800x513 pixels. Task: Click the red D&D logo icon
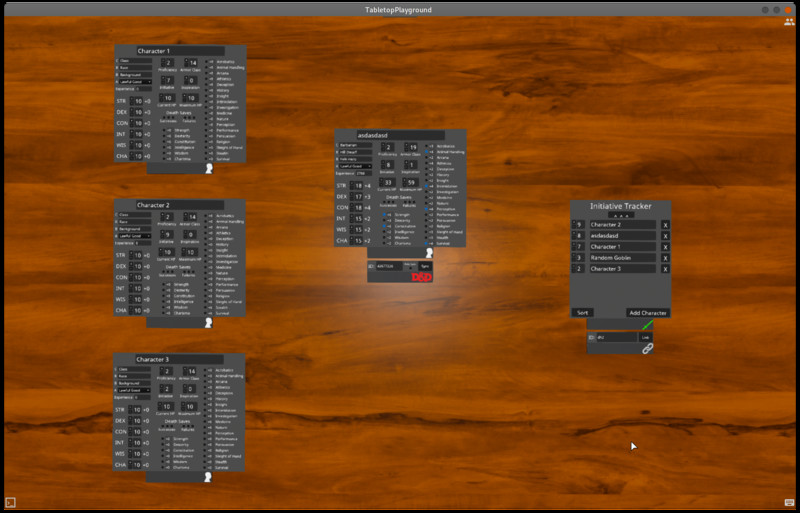tap(421, 277)
